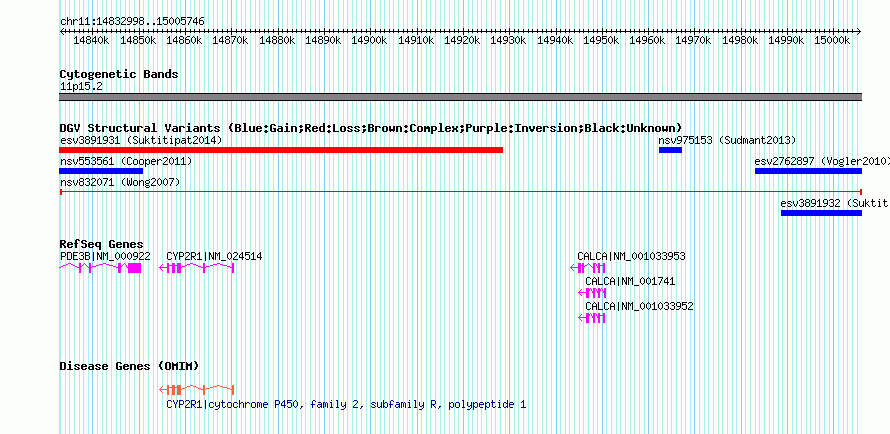Click the CALCA NM_001033952 gene glyph
The image size is (890, 434).
(x=592, y=318)
